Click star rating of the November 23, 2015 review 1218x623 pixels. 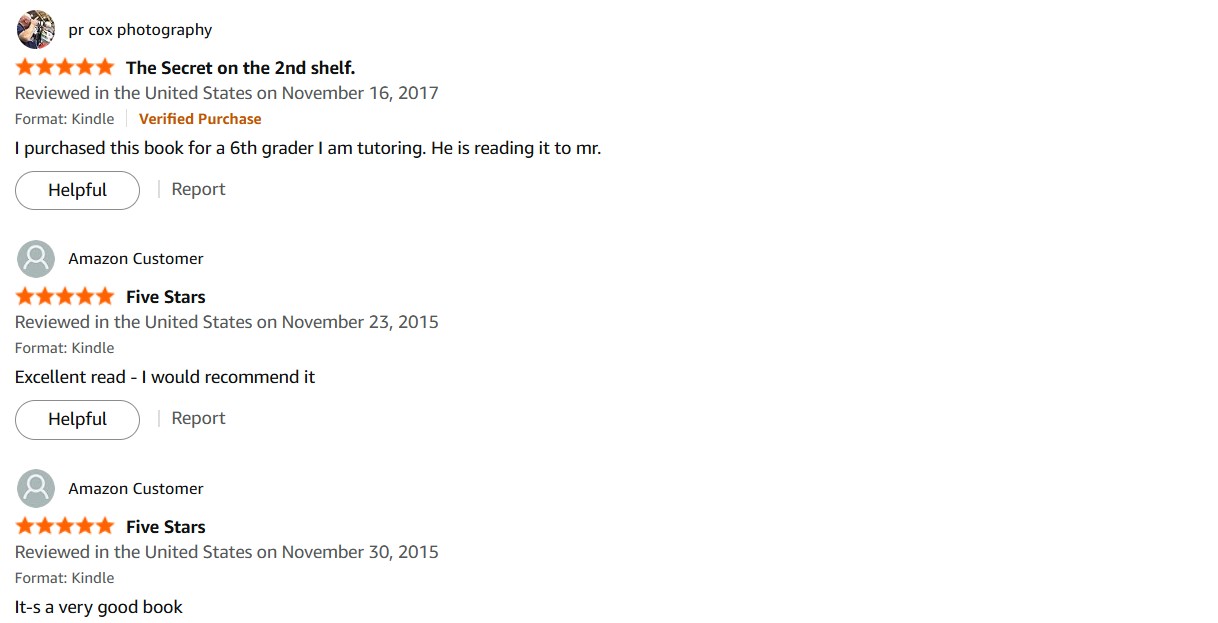point(65,297)
